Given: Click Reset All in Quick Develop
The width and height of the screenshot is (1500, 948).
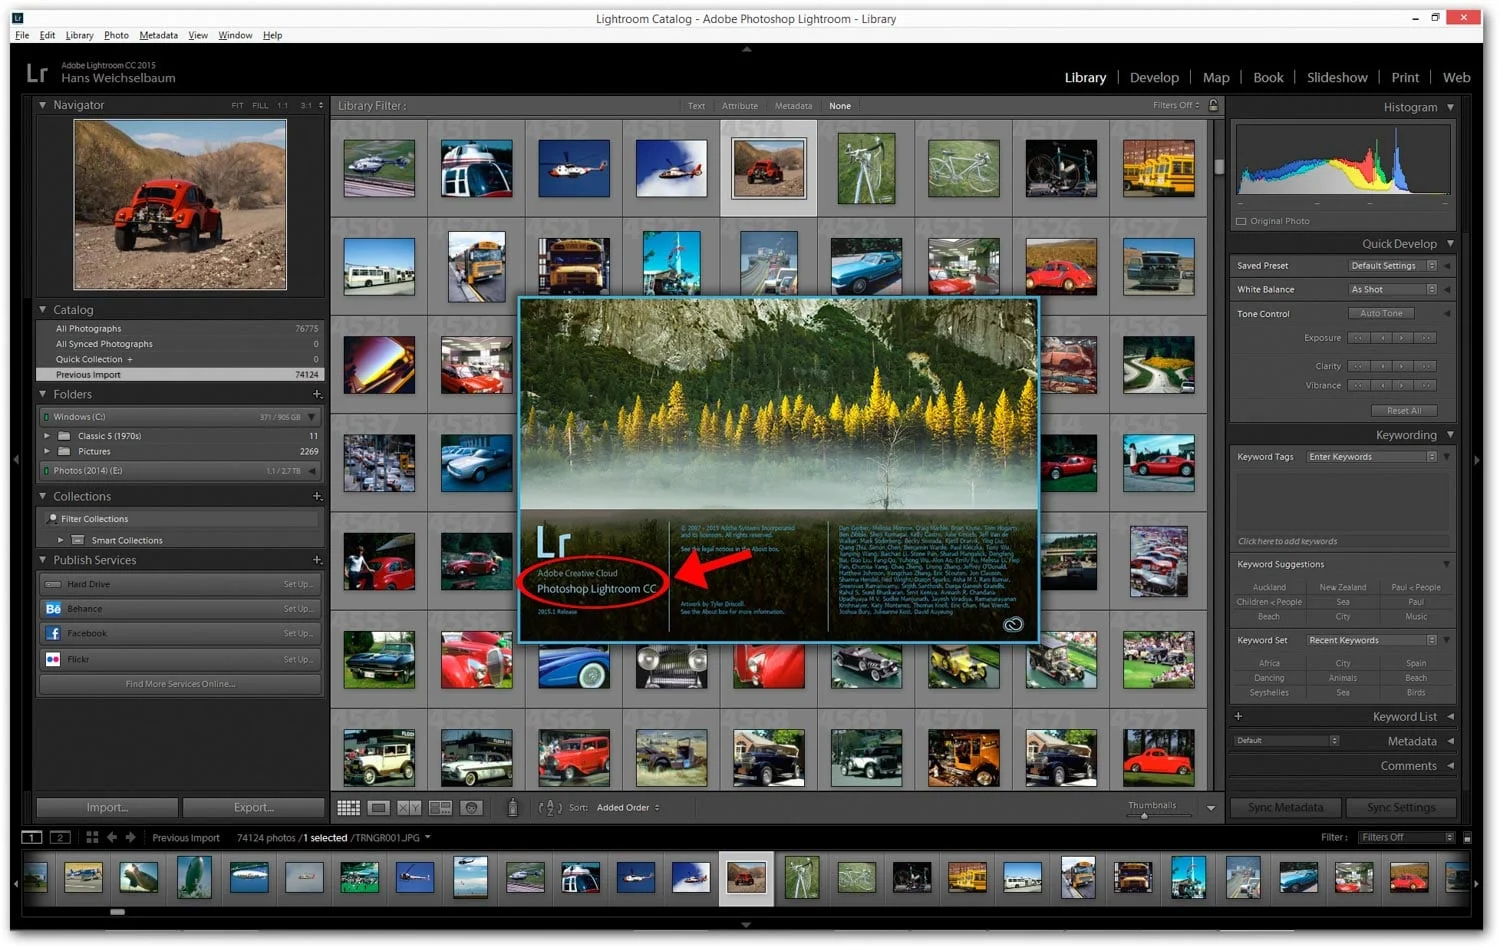Looking at the screenshot, I should click(1403, 411).
